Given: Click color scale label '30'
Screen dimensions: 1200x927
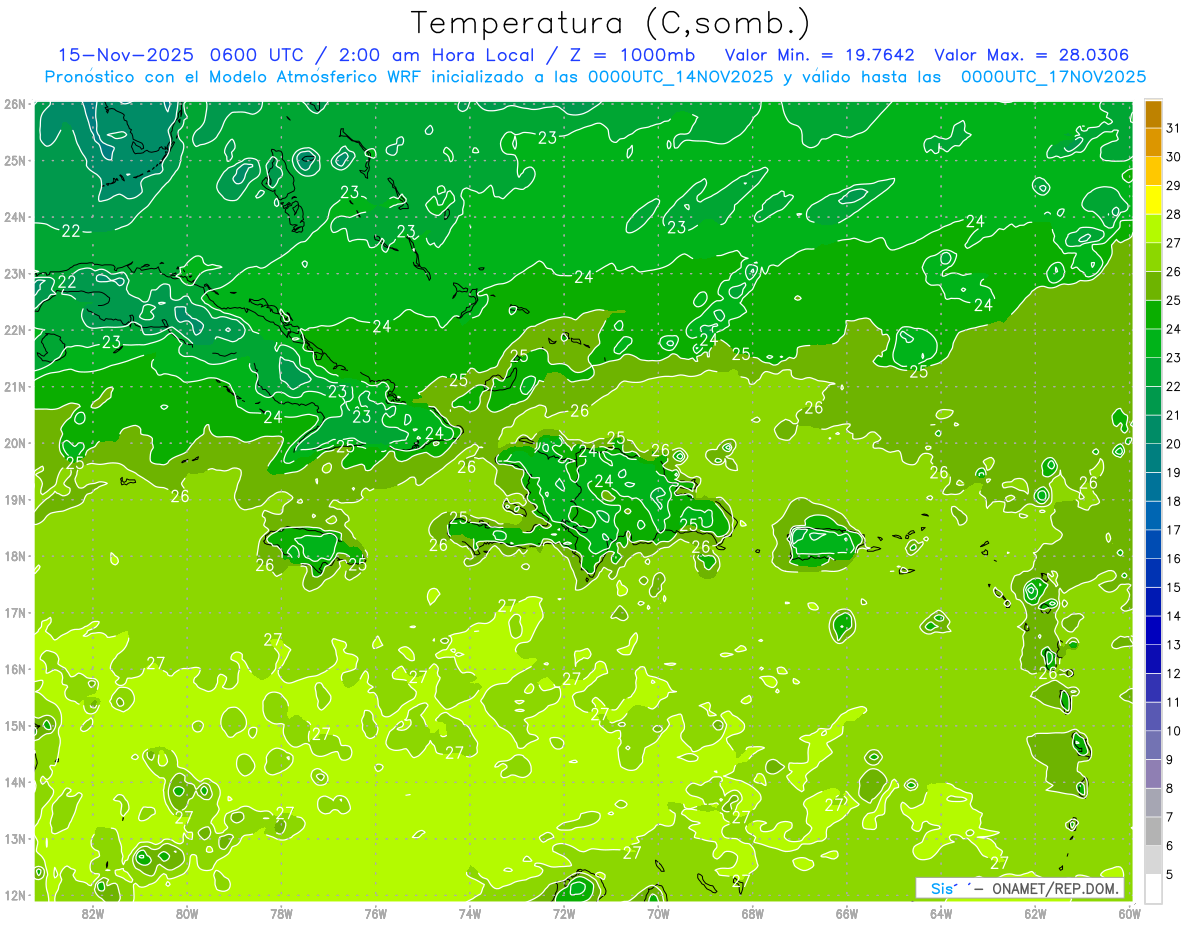Looking at the screenshot, I should click(x=1173, y=157).
